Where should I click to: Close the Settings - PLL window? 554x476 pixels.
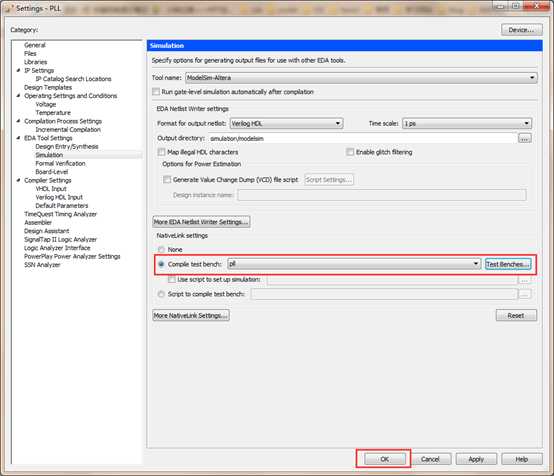(537, 6)
